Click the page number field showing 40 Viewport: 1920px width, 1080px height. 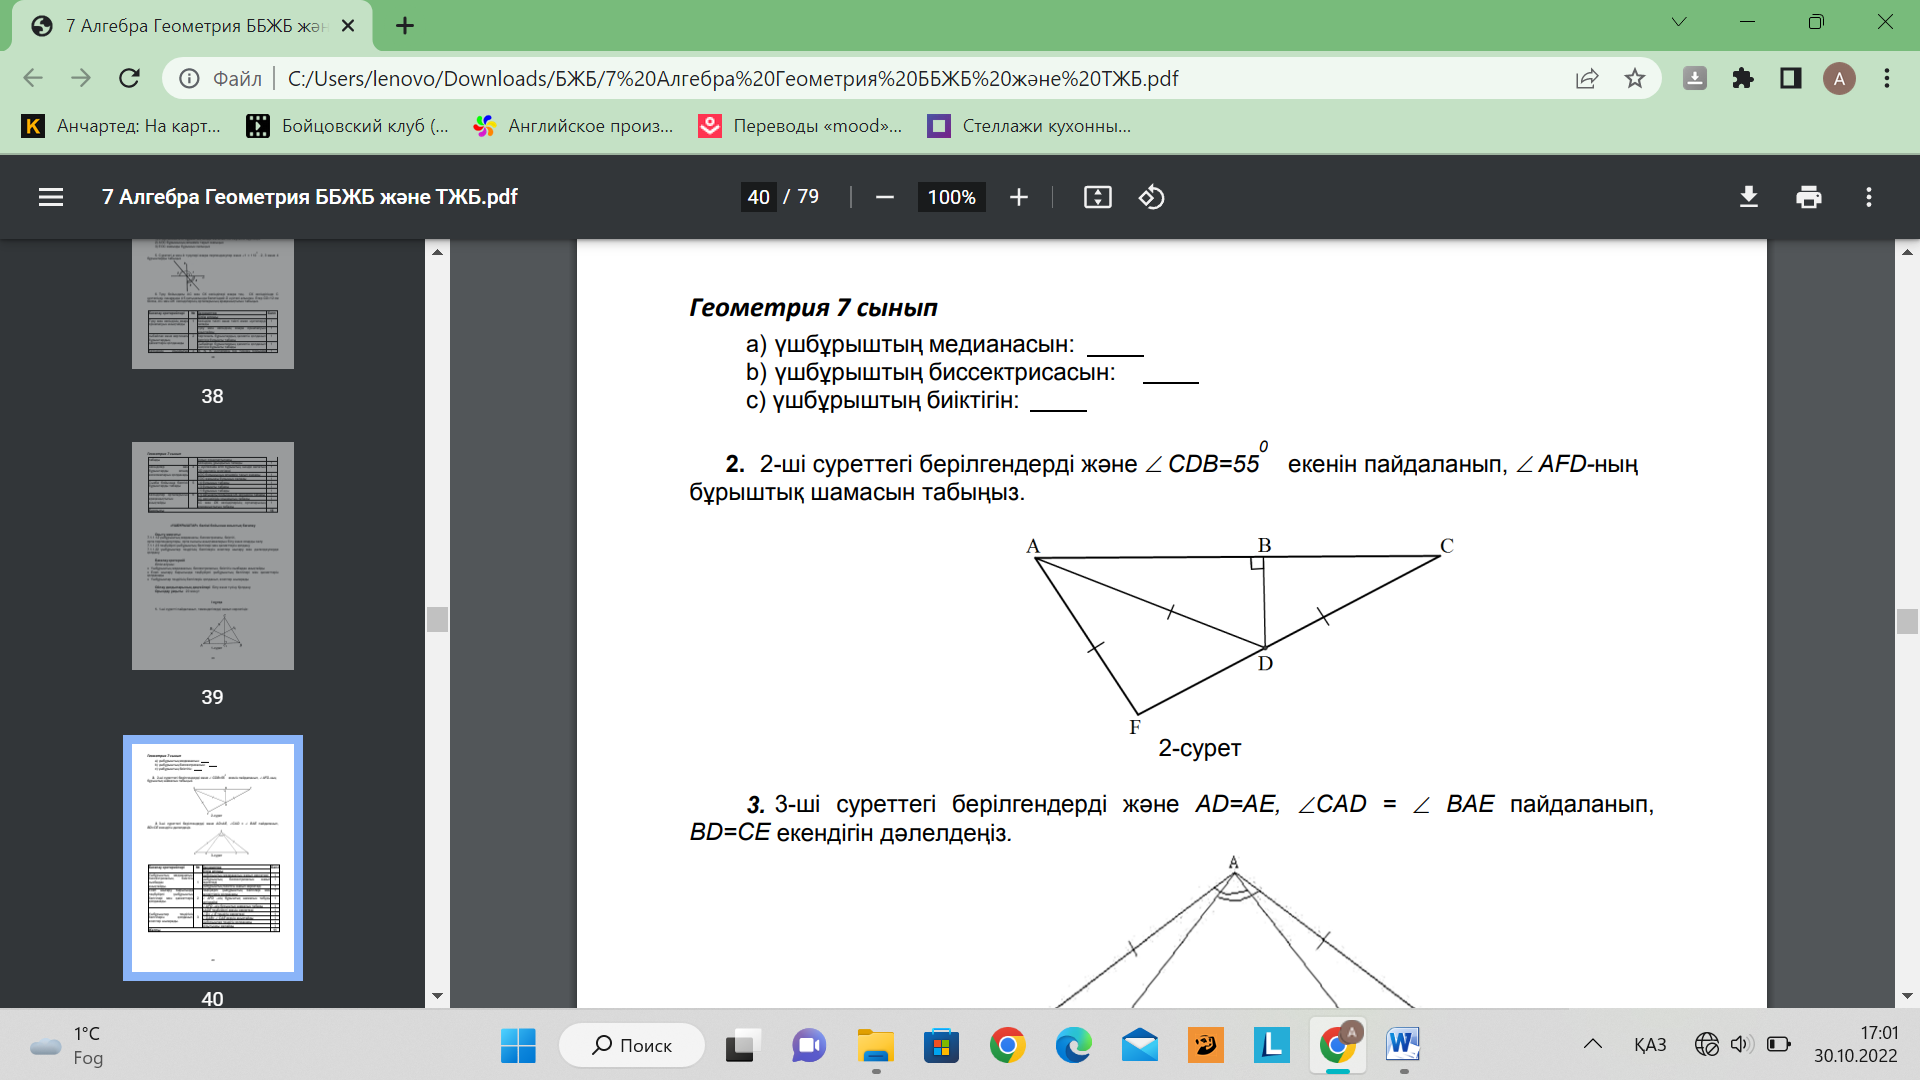(x=759, y=197)
